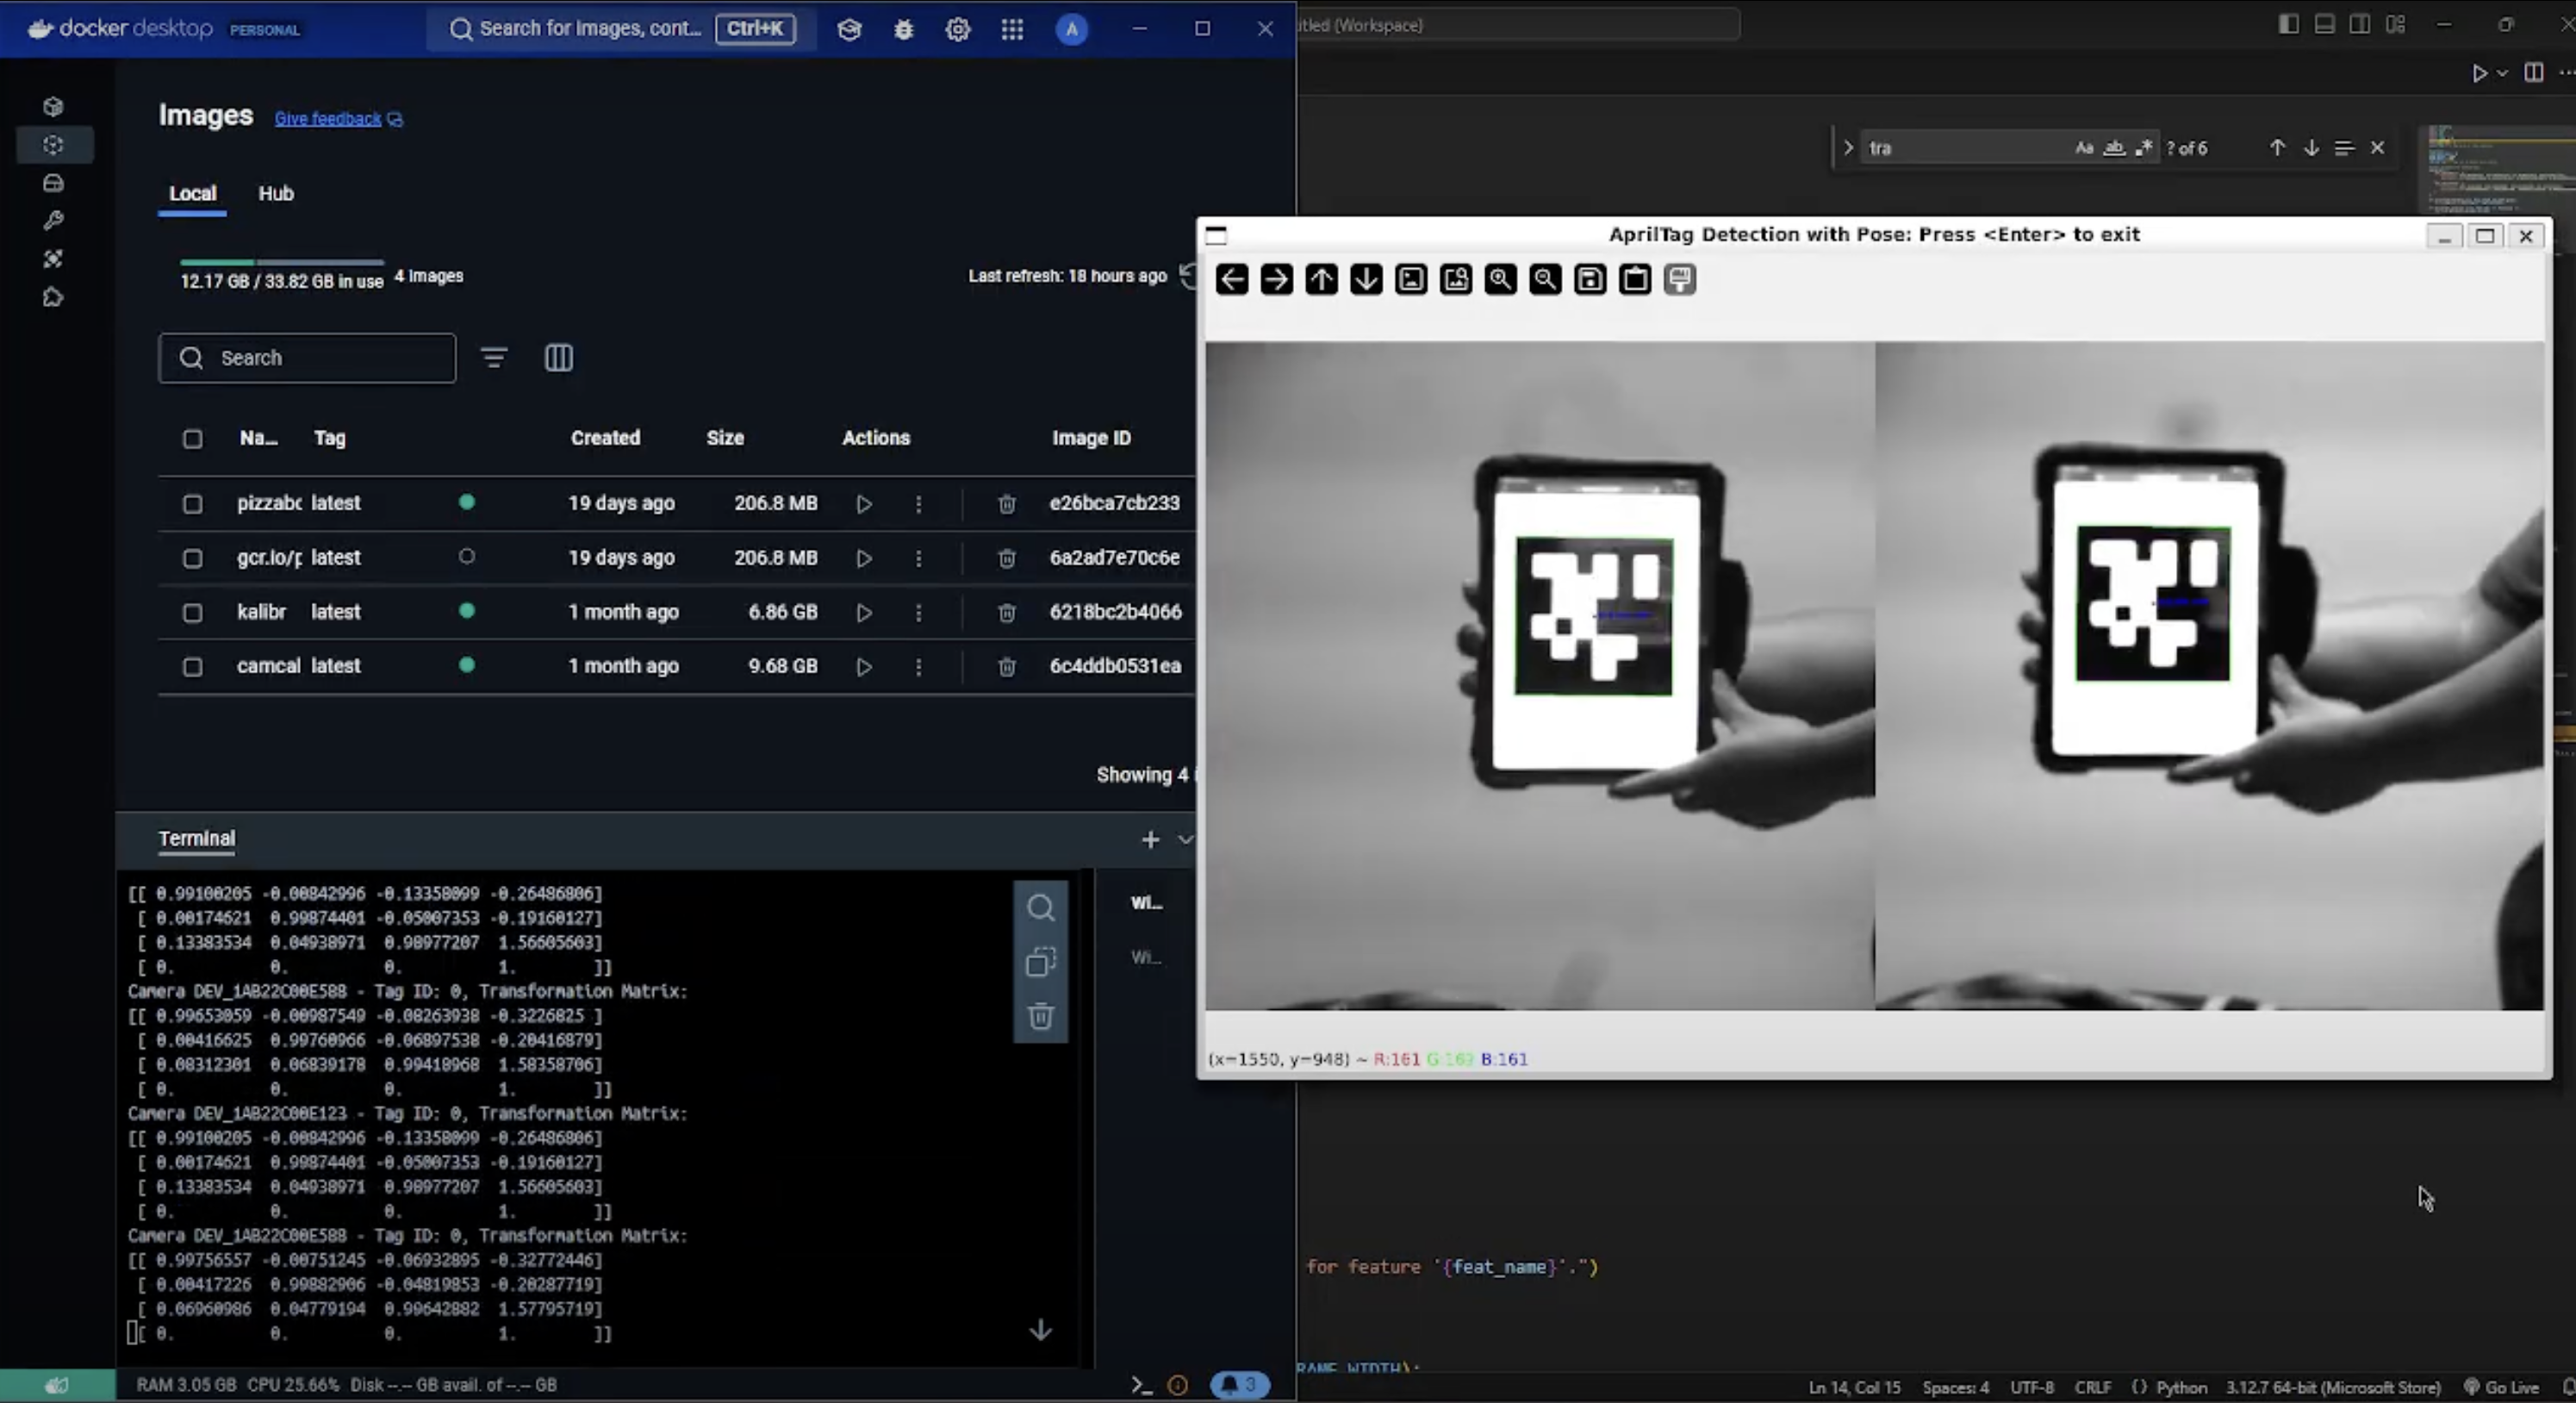Open Docker account avatar A
2576x1403 pixels.
pos(1071,29)
